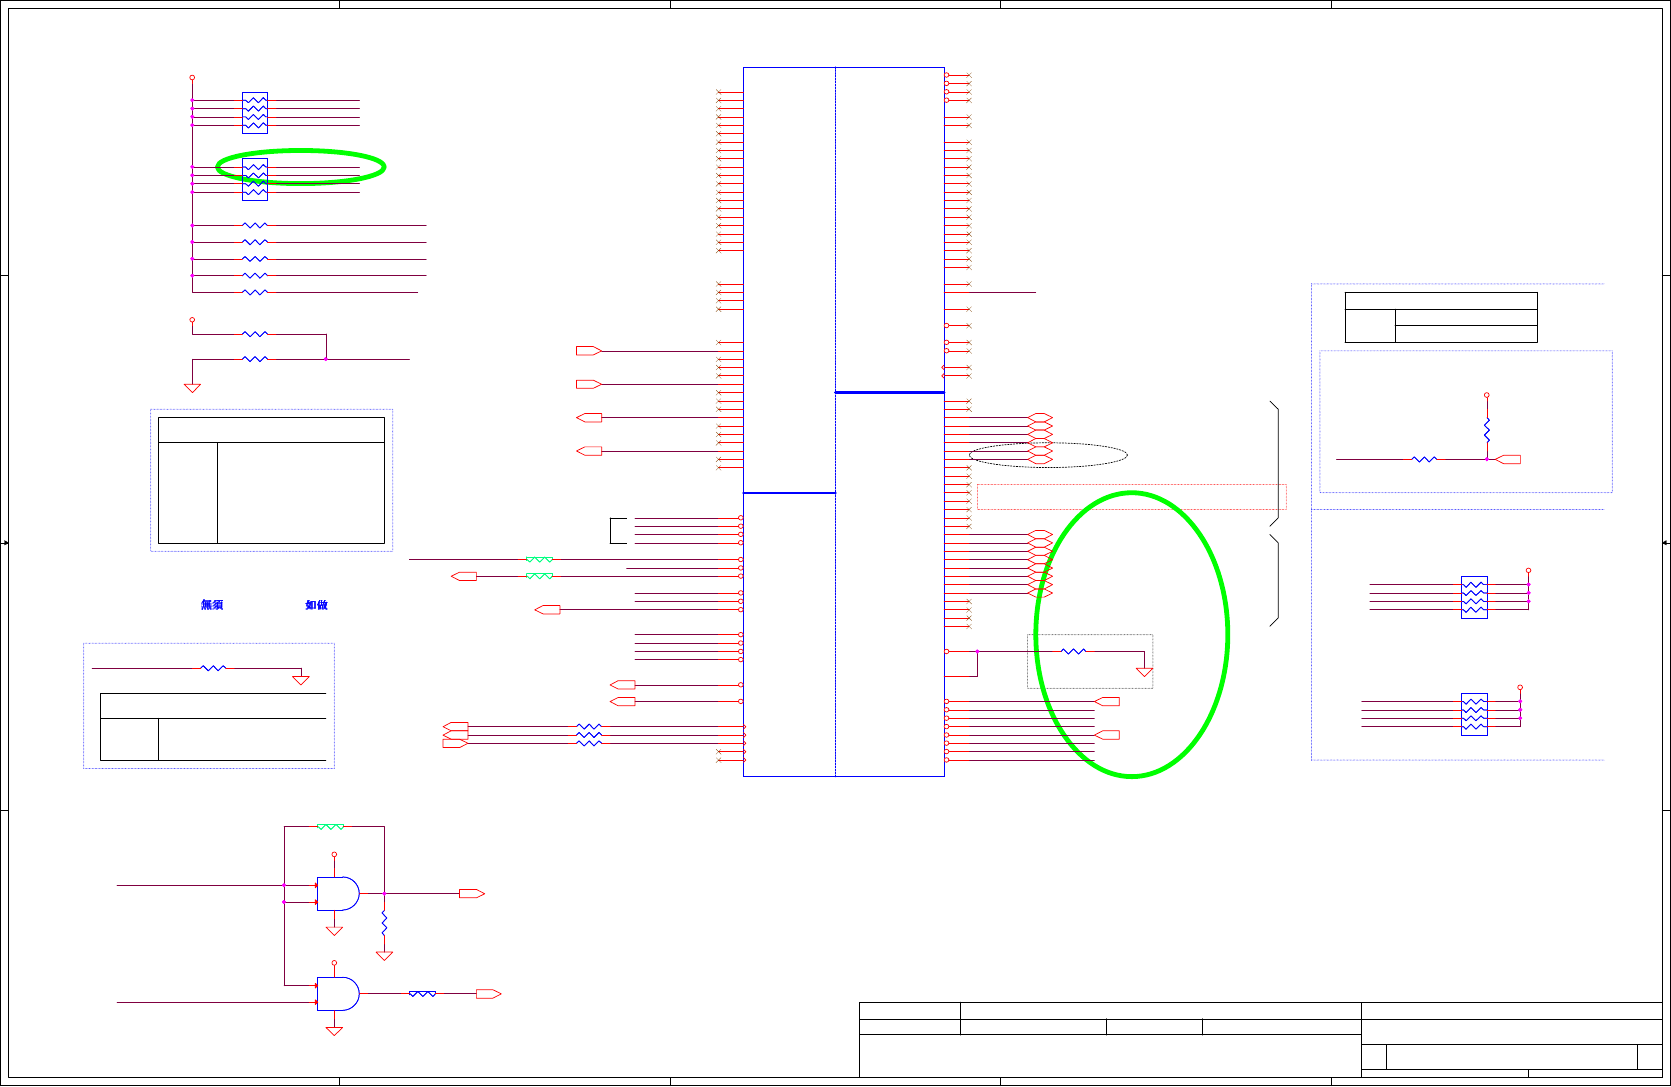Select the large central IC body
1671x1087 pixels.
[x=844, y=422]
